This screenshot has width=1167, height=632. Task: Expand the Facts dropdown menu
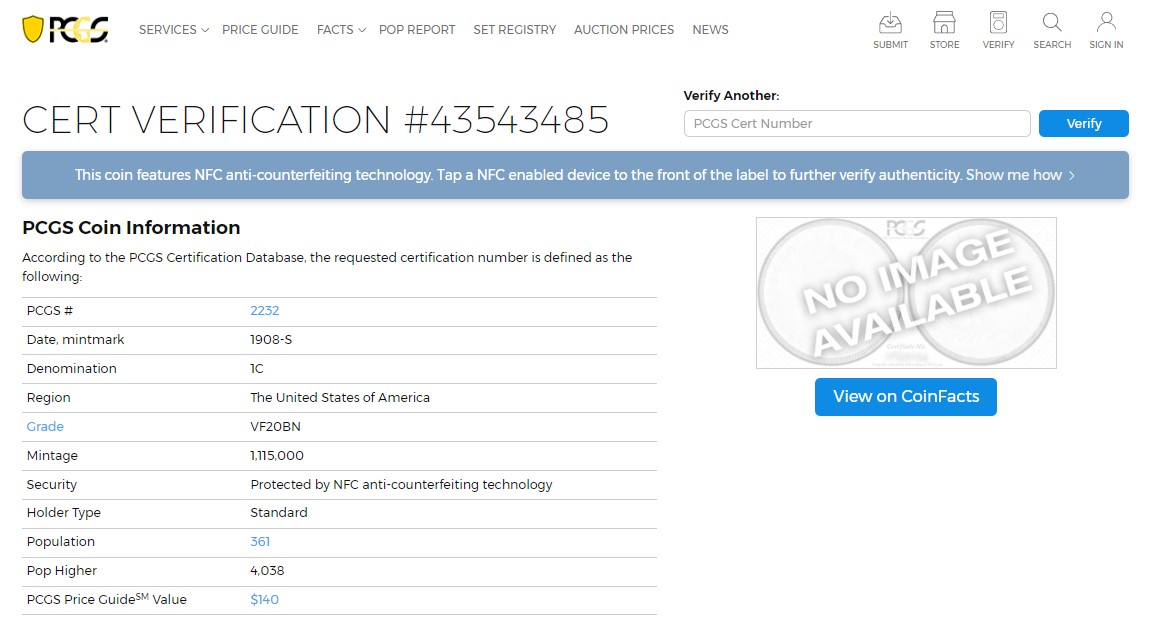click(x=341, y=30)
